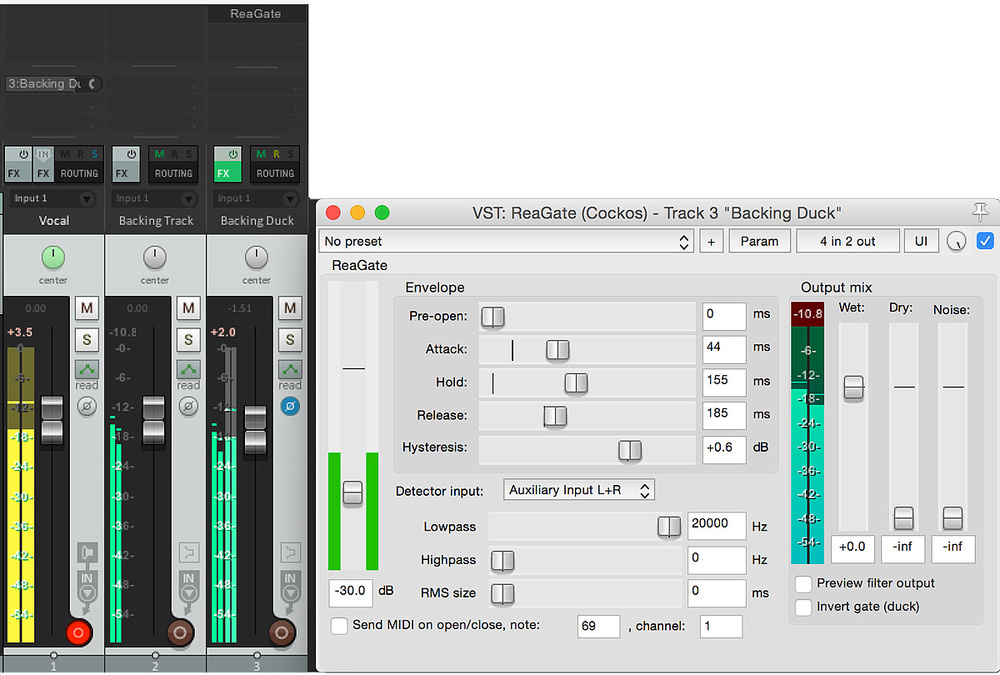The height and width of the screenshot is (675, 1000).
Task: Invert phase on the Backing Track
Action: (x=188, y=406)
